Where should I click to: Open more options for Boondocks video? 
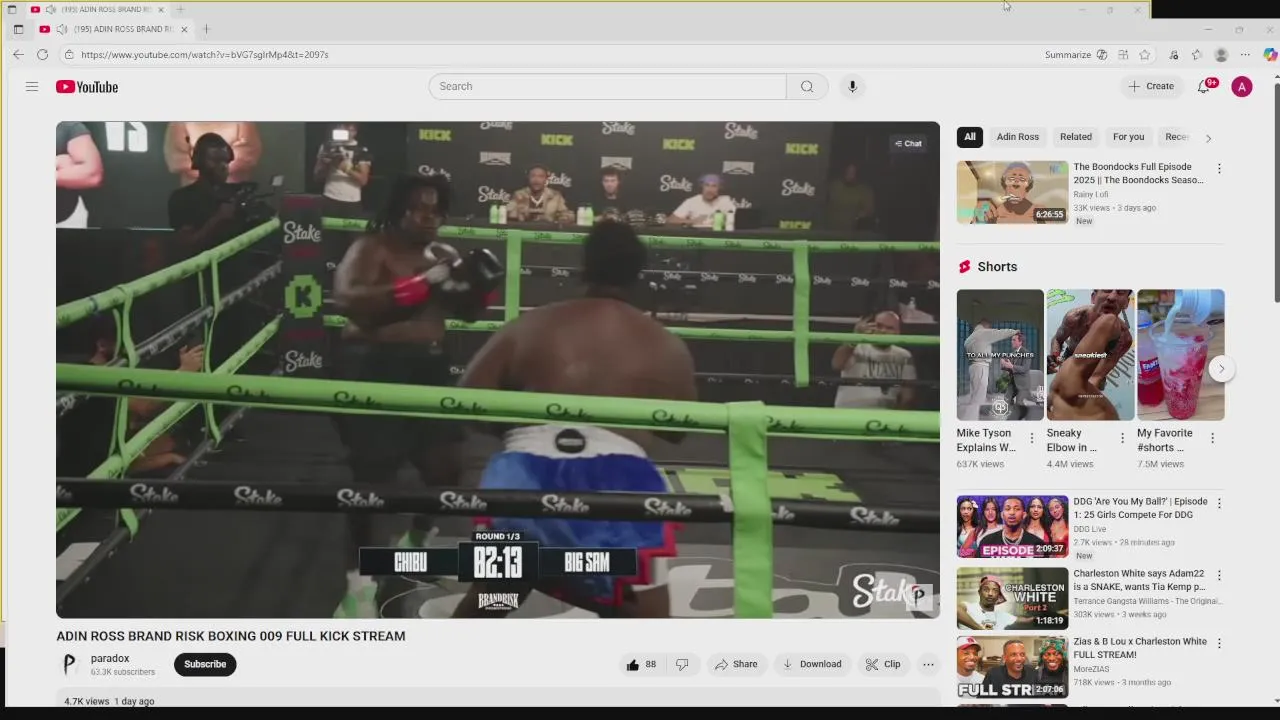[1219, 169]
